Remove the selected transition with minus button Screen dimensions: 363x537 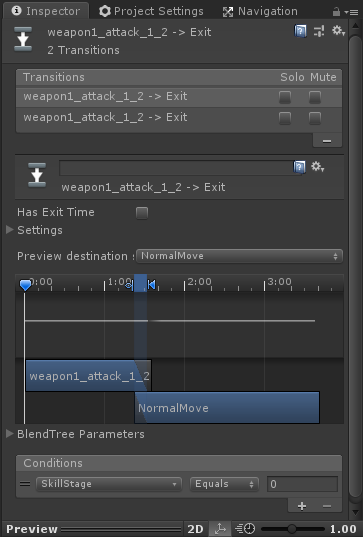coord(327,141)
